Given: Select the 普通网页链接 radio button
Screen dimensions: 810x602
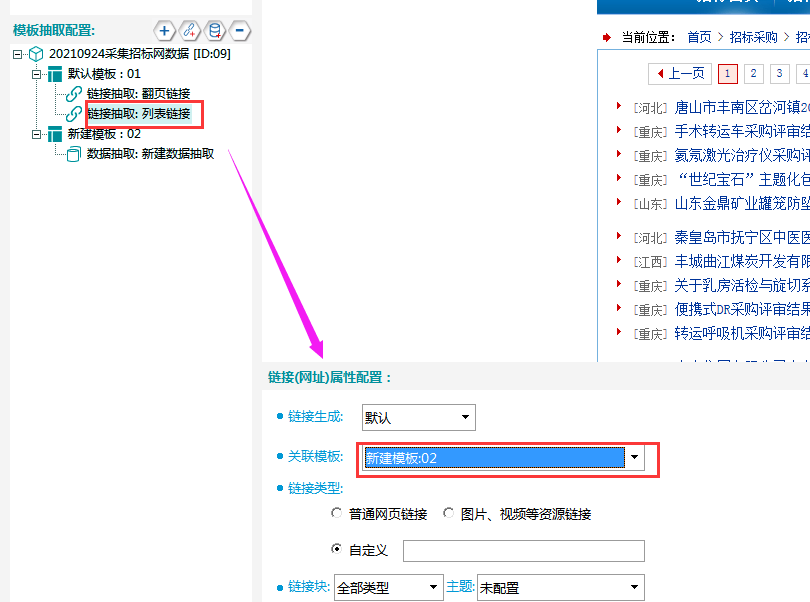Looking at the screenshot, I should [337, 513].
